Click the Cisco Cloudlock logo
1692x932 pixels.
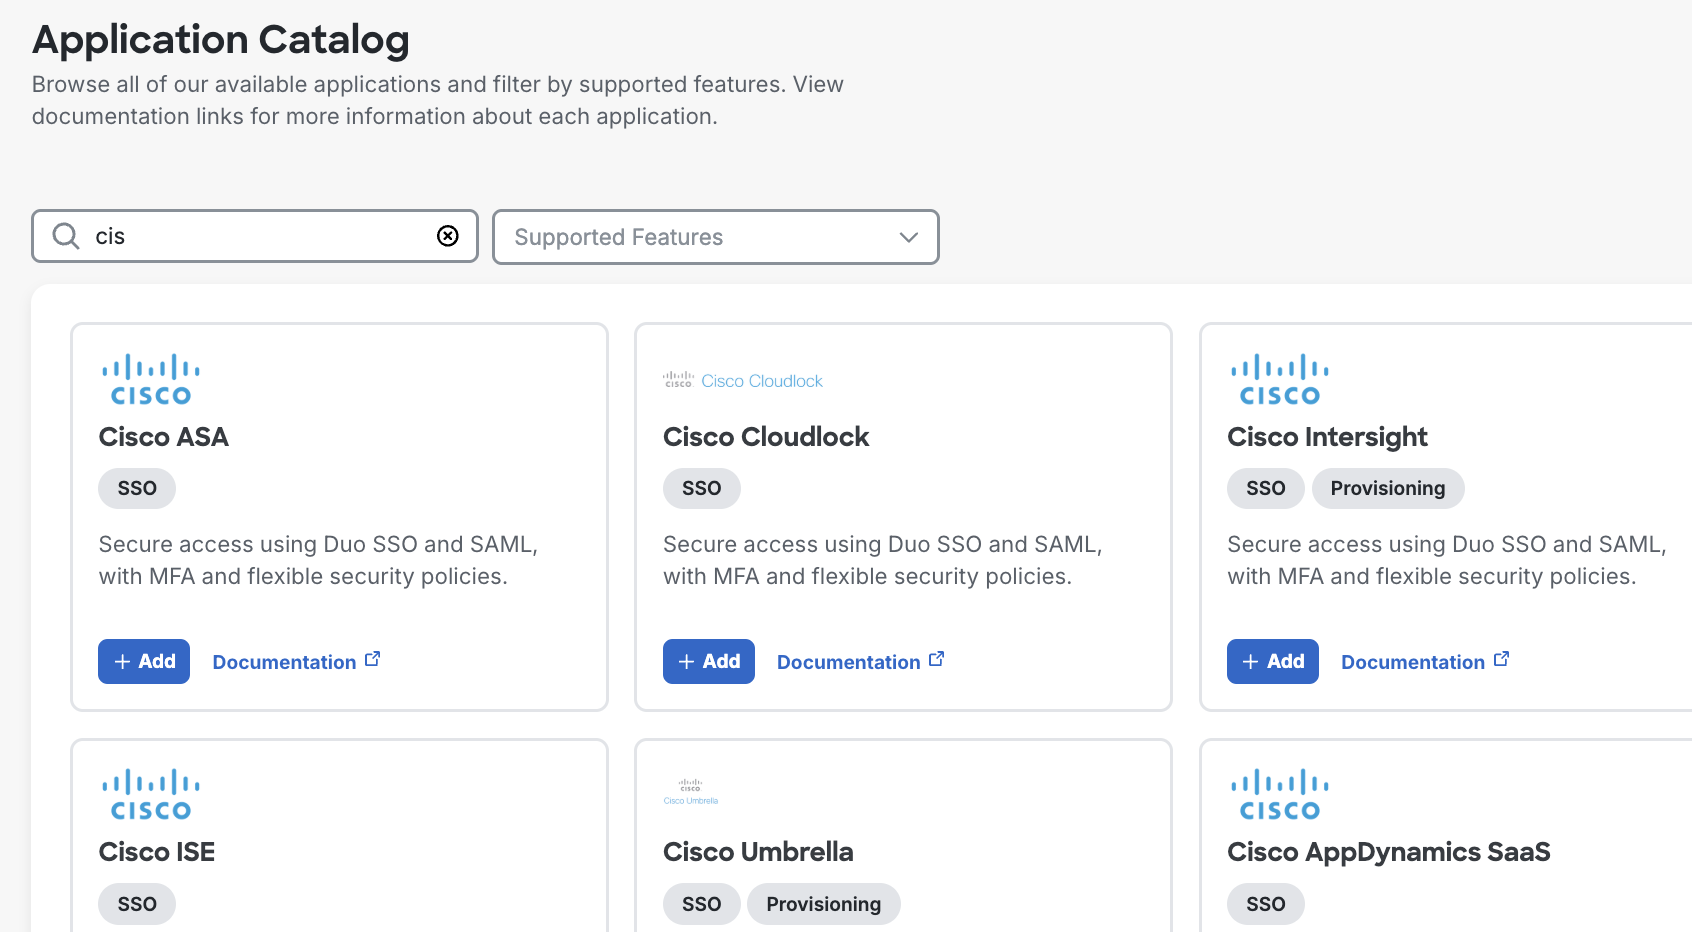(x=742, y=380)
